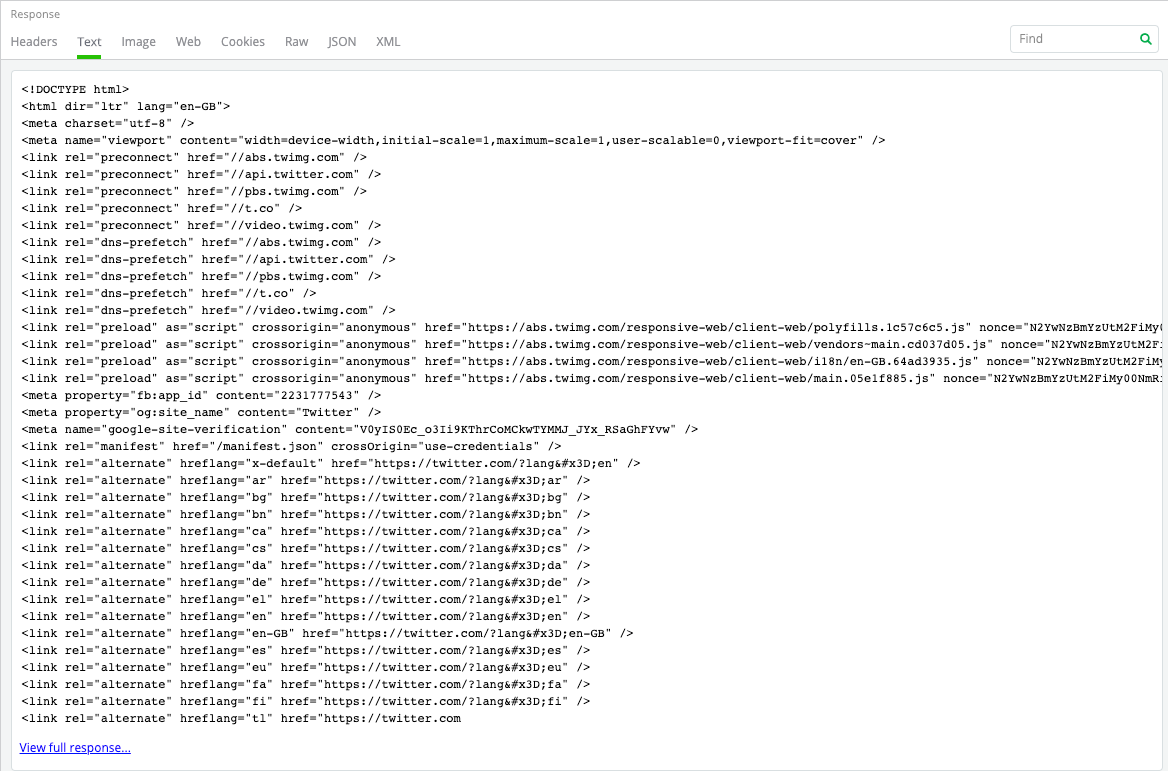Click the green search magnifier icon
Image resolution: width=1168 pixels, height=771 pixels.
[1146, 39]
